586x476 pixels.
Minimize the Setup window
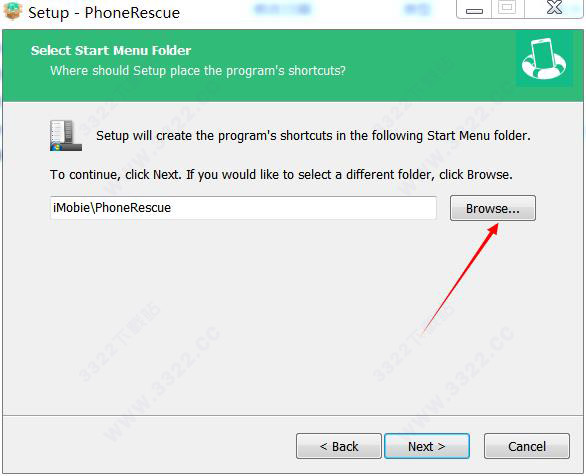[x=474, y=10]
